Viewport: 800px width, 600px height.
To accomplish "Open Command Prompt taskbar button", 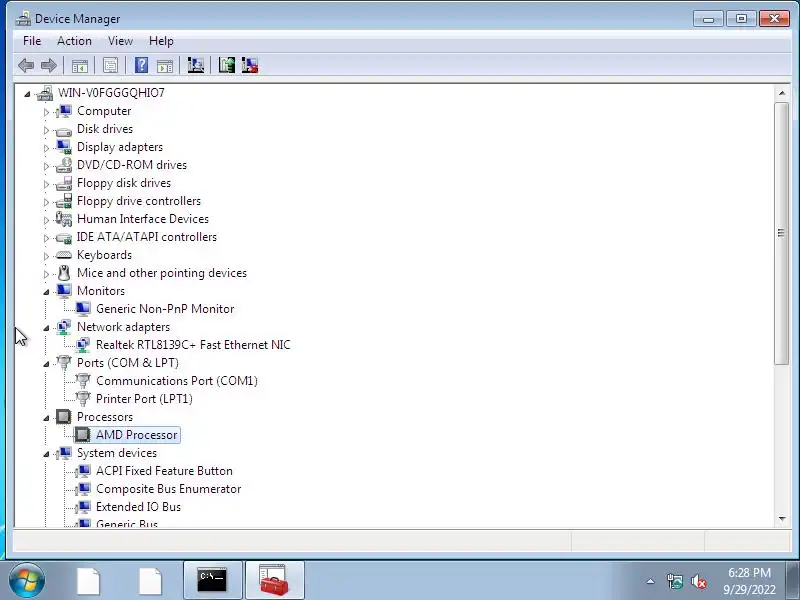I will pyautogui.click(x=212, y=580).
